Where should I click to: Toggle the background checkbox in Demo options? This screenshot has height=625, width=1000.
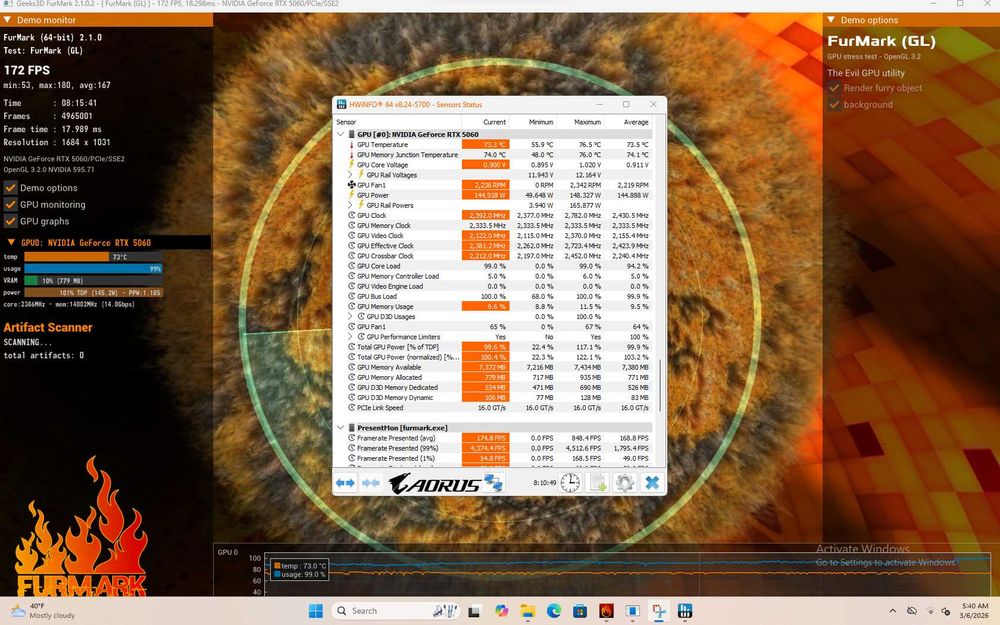834,105
